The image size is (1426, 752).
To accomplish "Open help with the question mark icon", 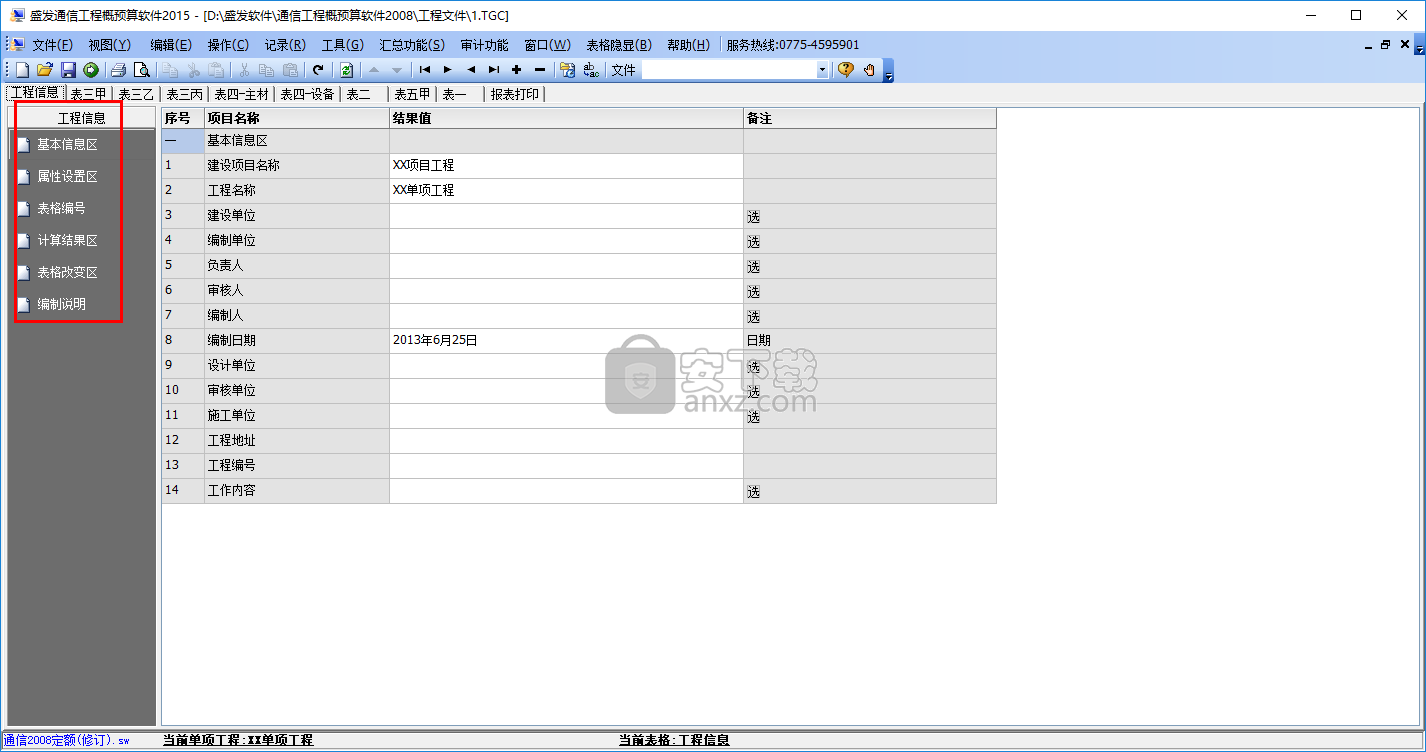I will pos(846,70).
